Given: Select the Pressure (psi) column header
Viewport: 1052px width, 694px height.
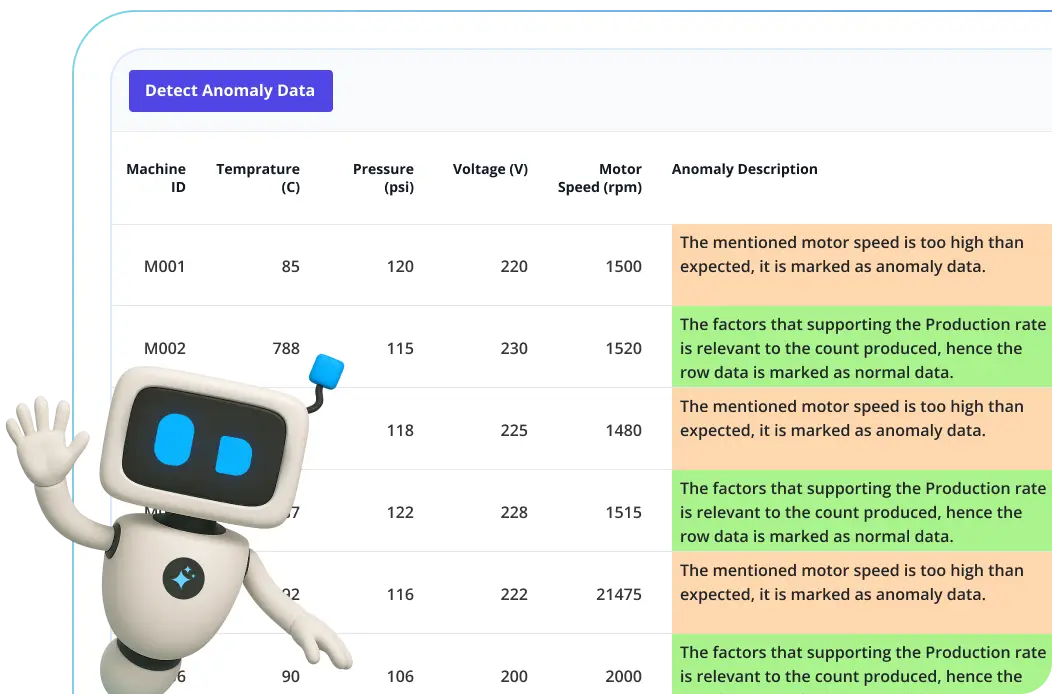Looking at the screenshot, I should point(383,178).
